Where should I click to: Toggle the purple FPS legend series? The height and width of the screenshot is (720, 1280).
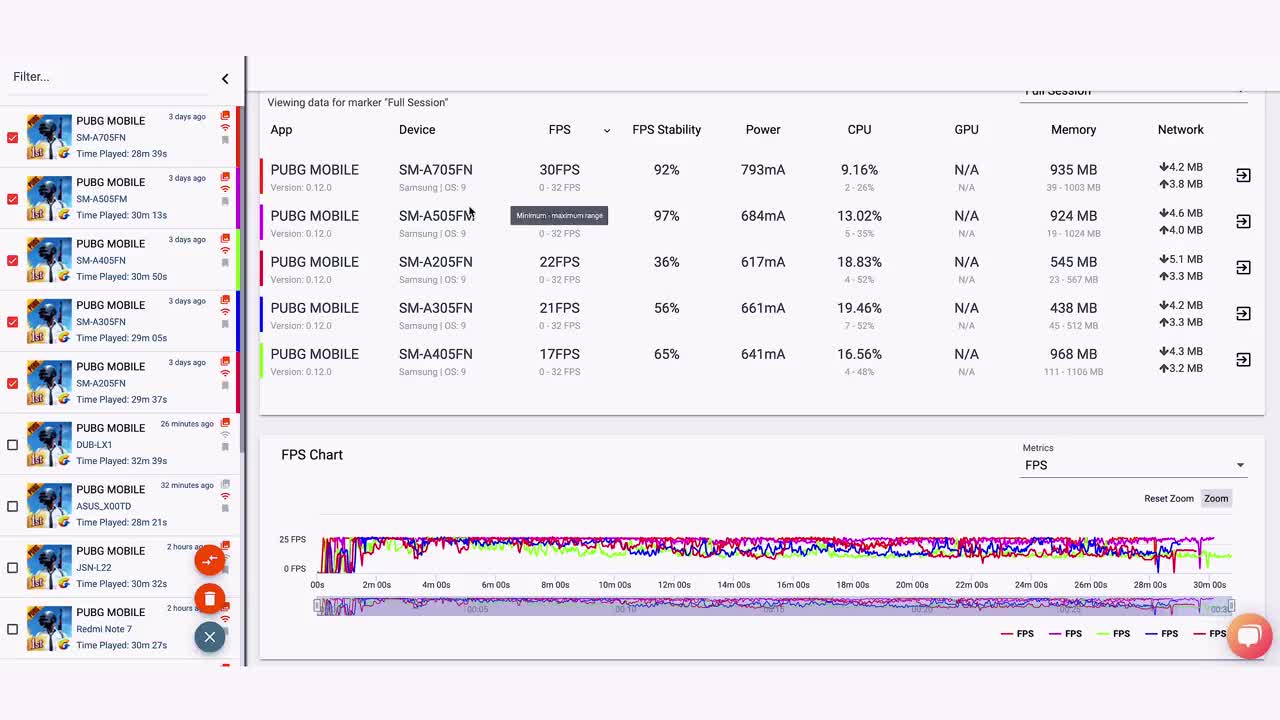coord(1065,634)
